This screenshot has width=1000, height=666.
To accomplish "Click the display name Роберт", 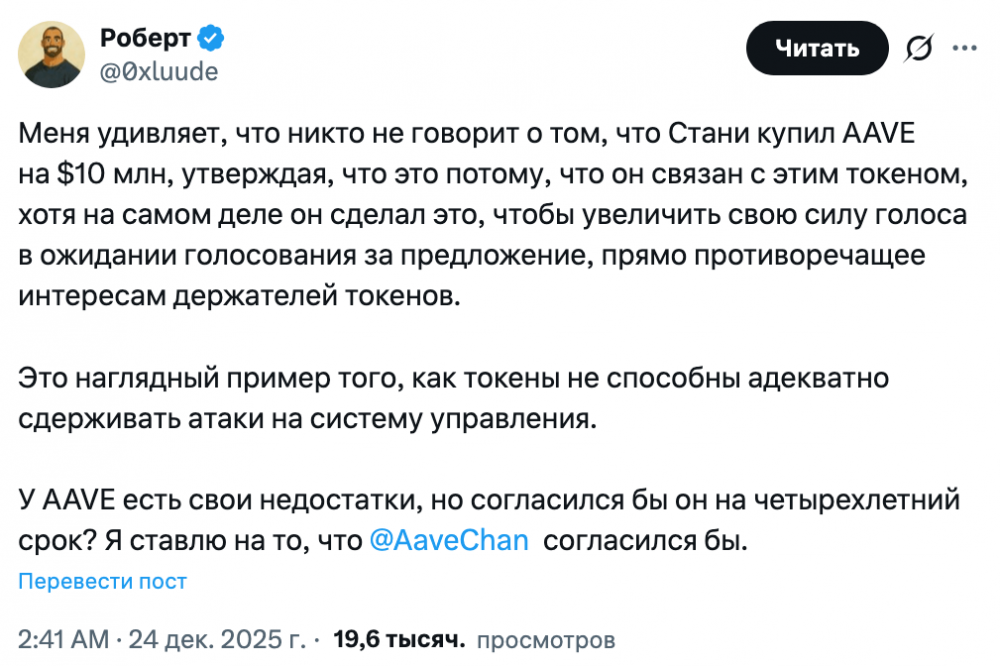I will tap(146, 40).
